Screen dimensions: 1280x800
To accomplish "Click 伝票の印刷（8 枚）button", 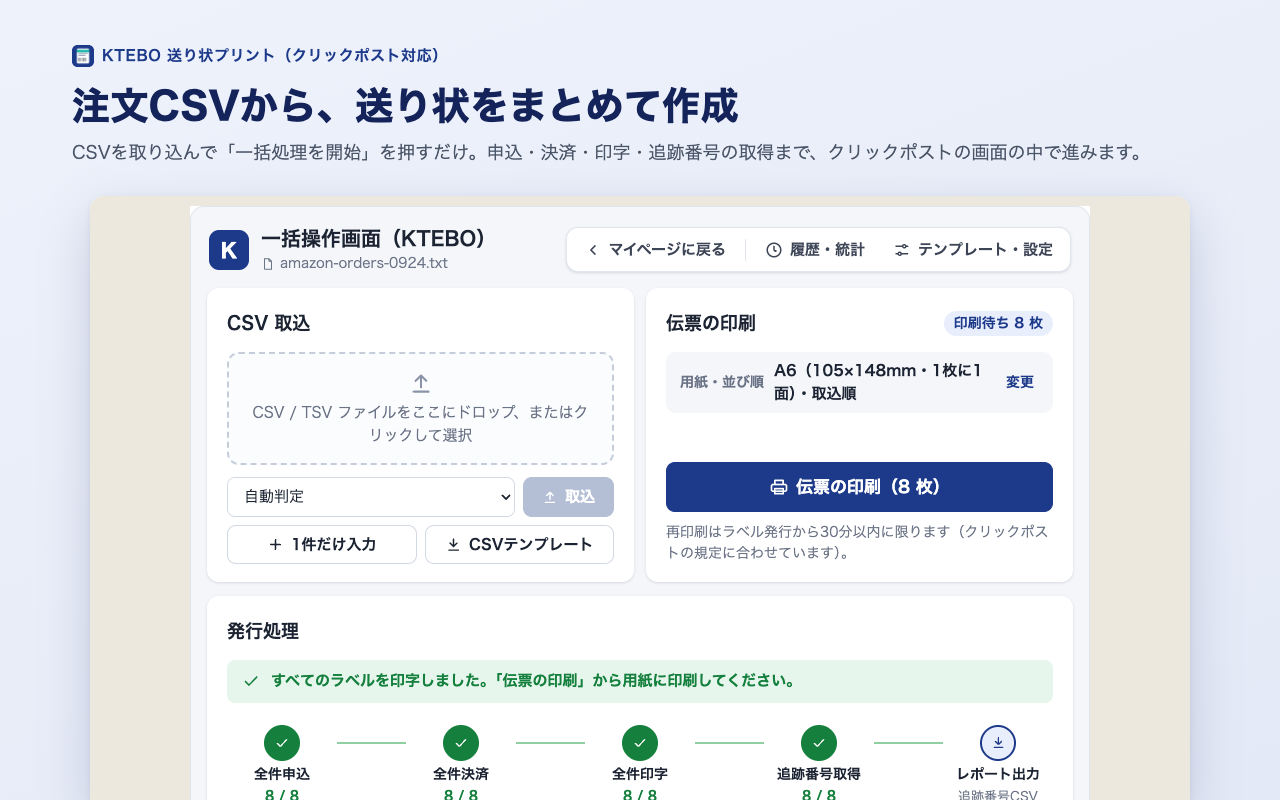I will click(x=859, y=487).
